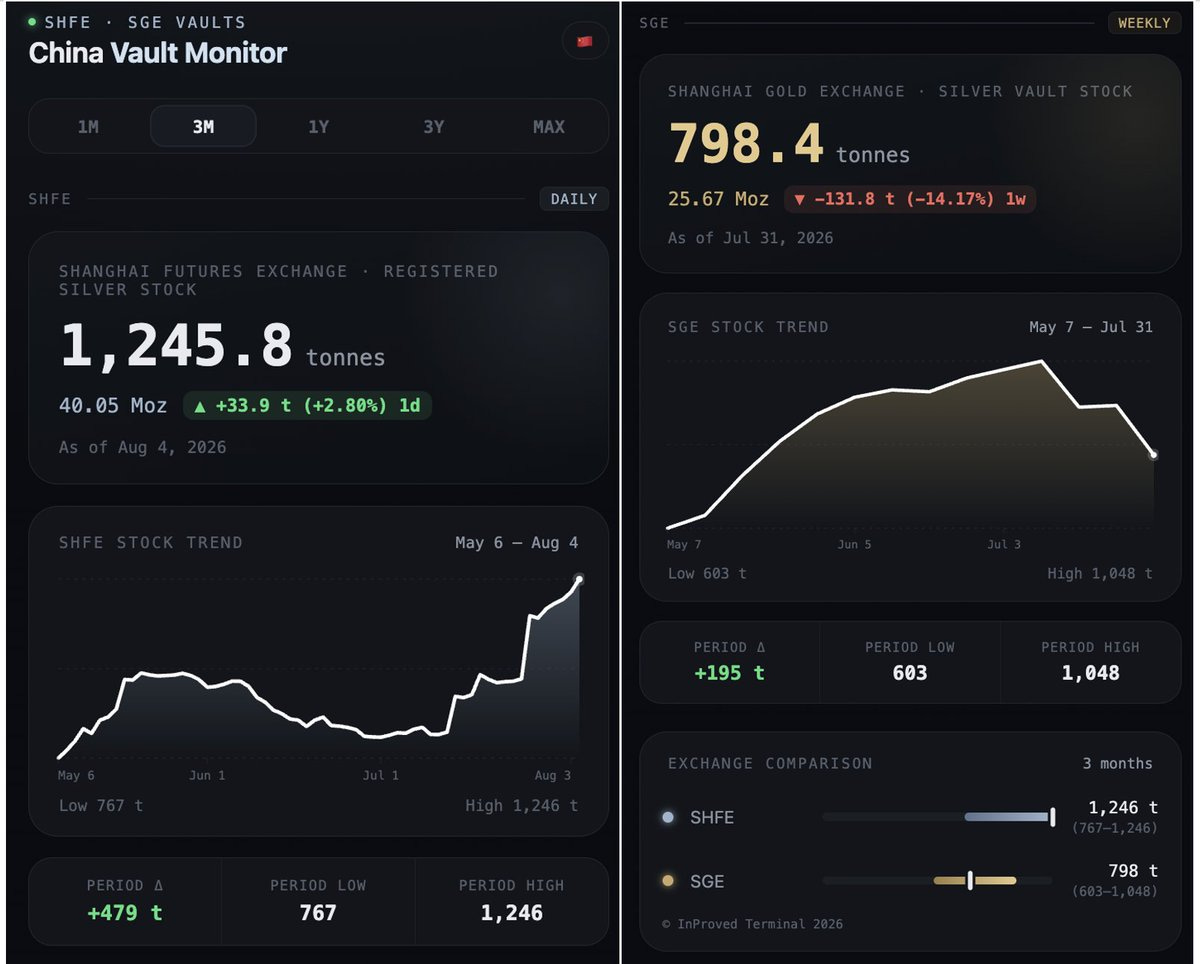Viewport: 1200px width, 964px height.
Task: Click the SHFE period low 767
Action: (x=318, y=912)
